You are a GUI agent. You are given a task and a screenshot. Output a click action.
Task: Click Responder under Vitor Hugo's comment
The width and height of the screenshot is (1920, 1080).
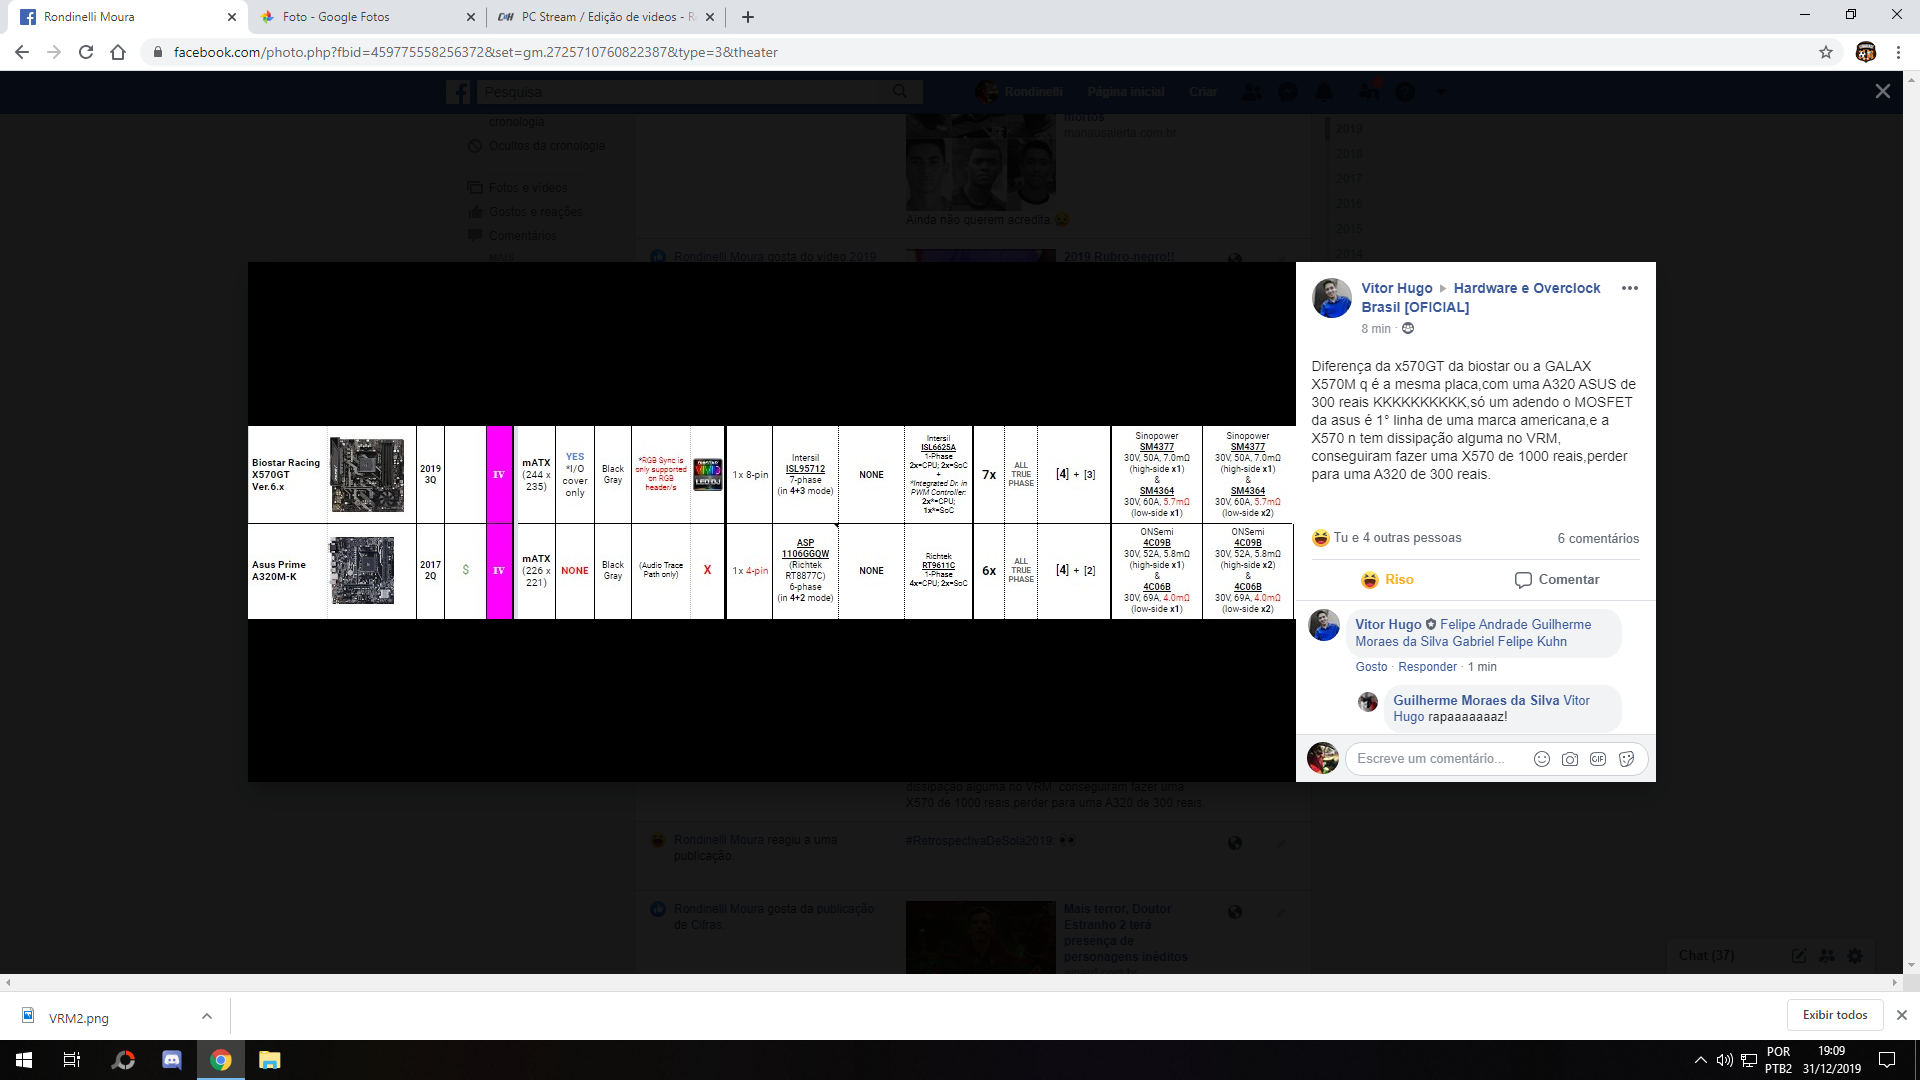coord(1427,667)
